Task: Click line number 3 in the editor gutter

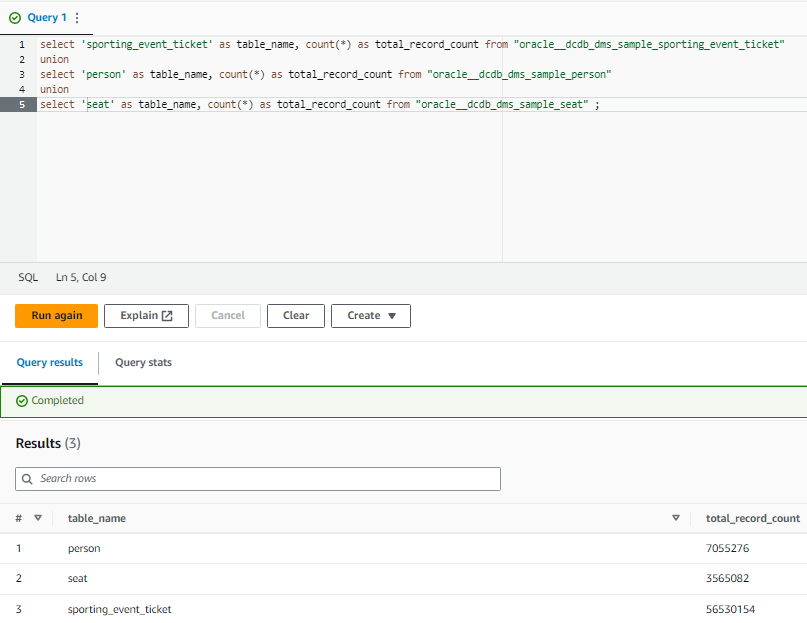Action: pyautogui.click(x=22, y=75)
